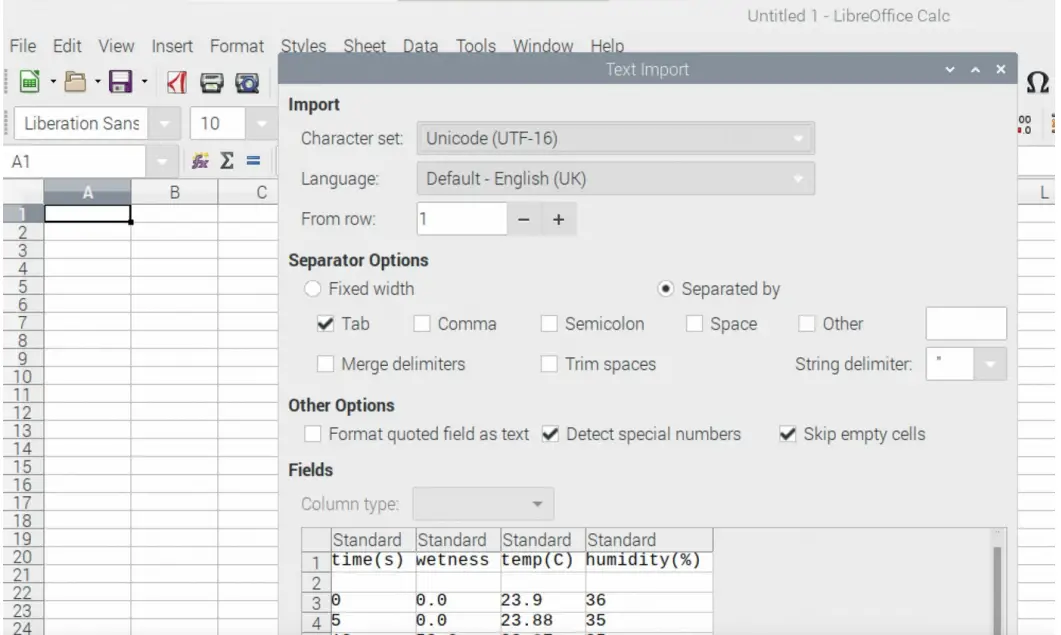Select the humidity(%) preview column header
Image resolution: width=1061 pixels, height=635 pixels.
pos(649,540)
